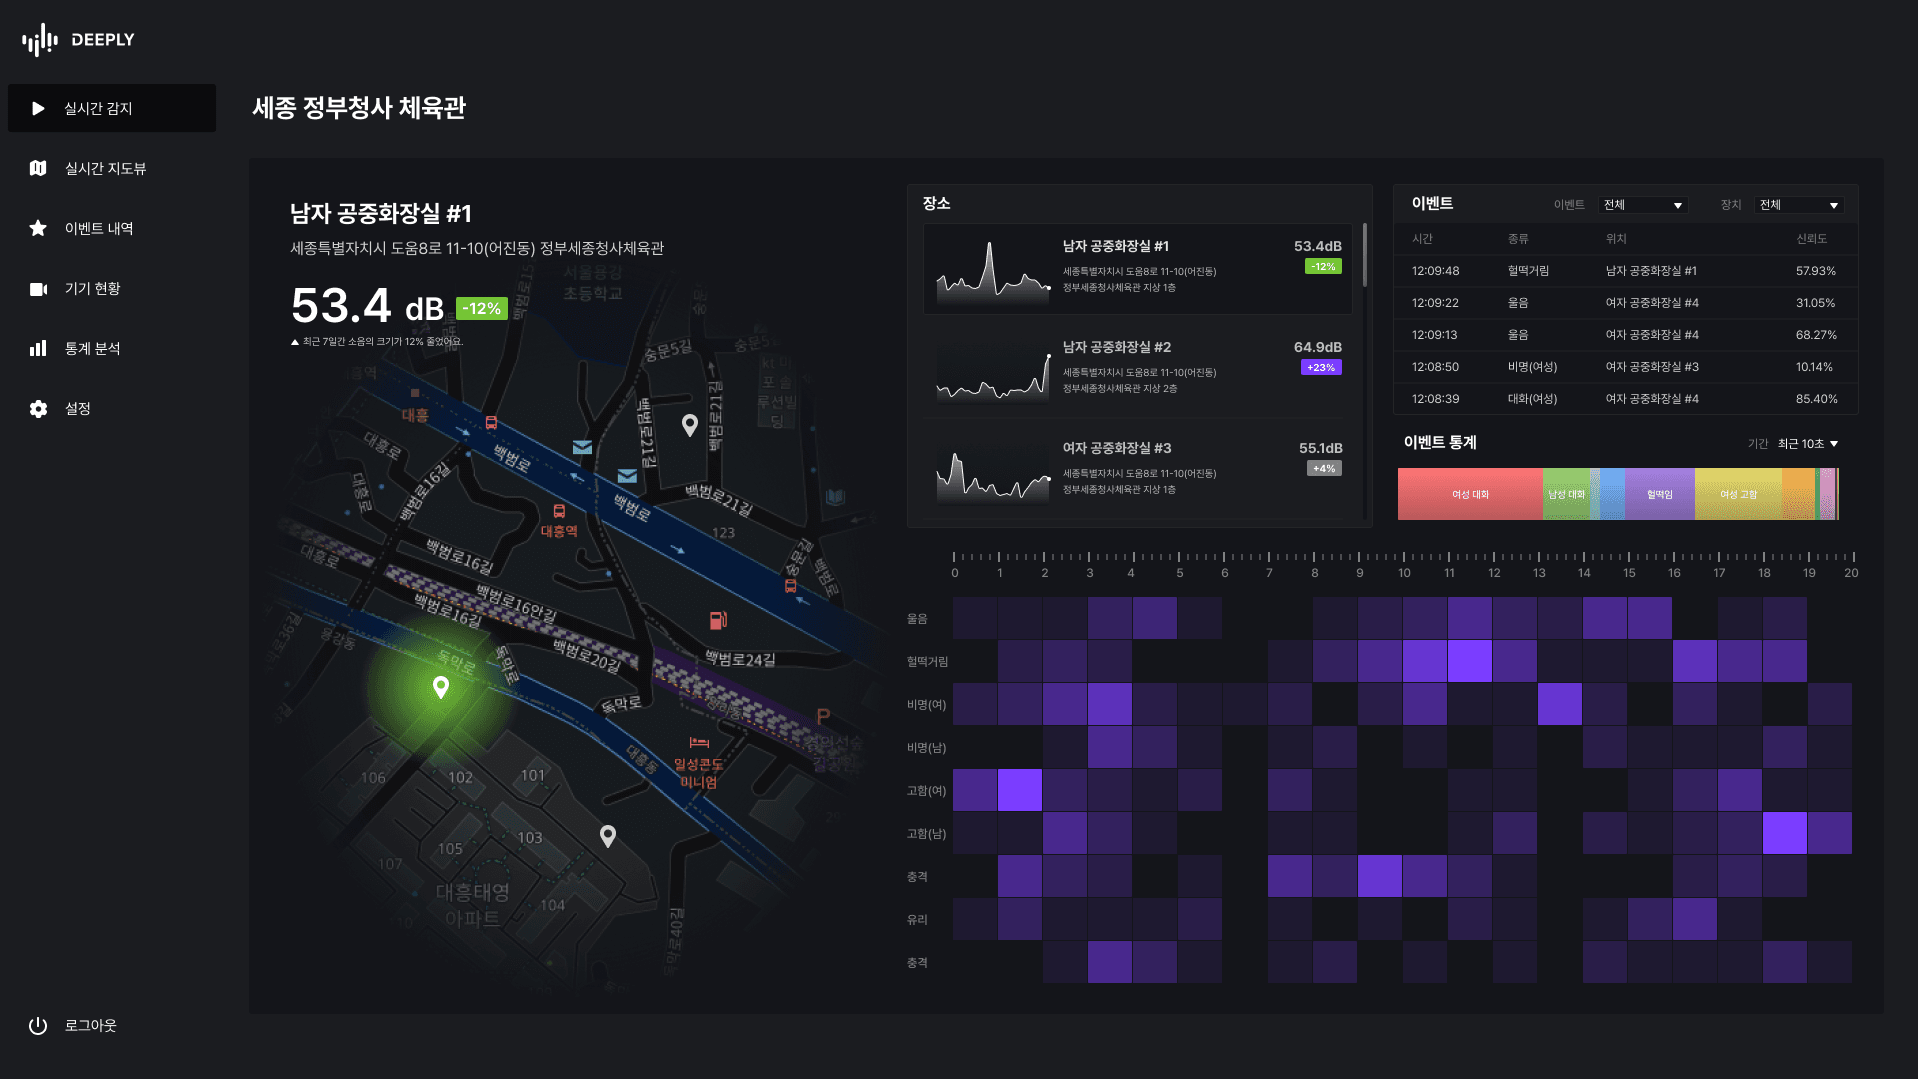The width and height of the screenshot is (1918, 1079).
Task: Click the 헐떡임 purple statistics segment
Action: pos(1660,494)
